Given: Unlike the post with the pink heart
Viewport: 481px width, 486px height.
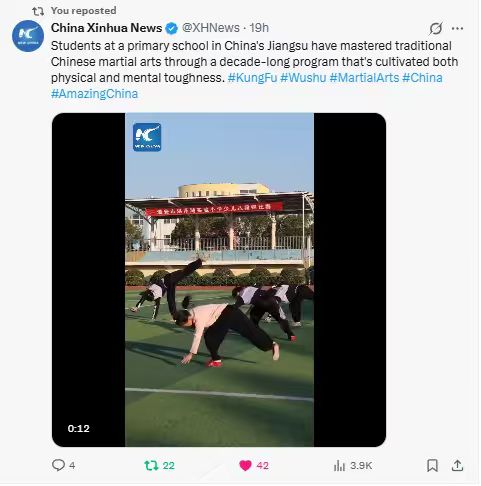Looking at the screenshot, I should tap(245, 465).
